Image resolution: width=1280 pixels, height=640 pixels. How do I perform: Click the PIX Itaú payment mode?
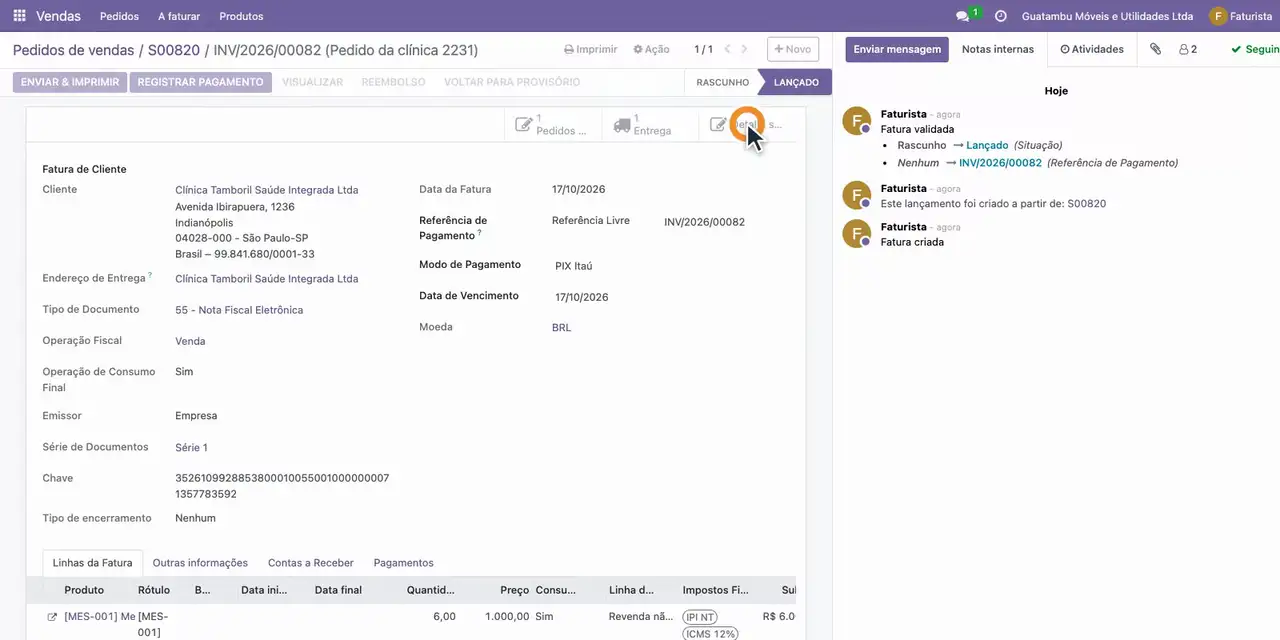click(x=574, y=266)
